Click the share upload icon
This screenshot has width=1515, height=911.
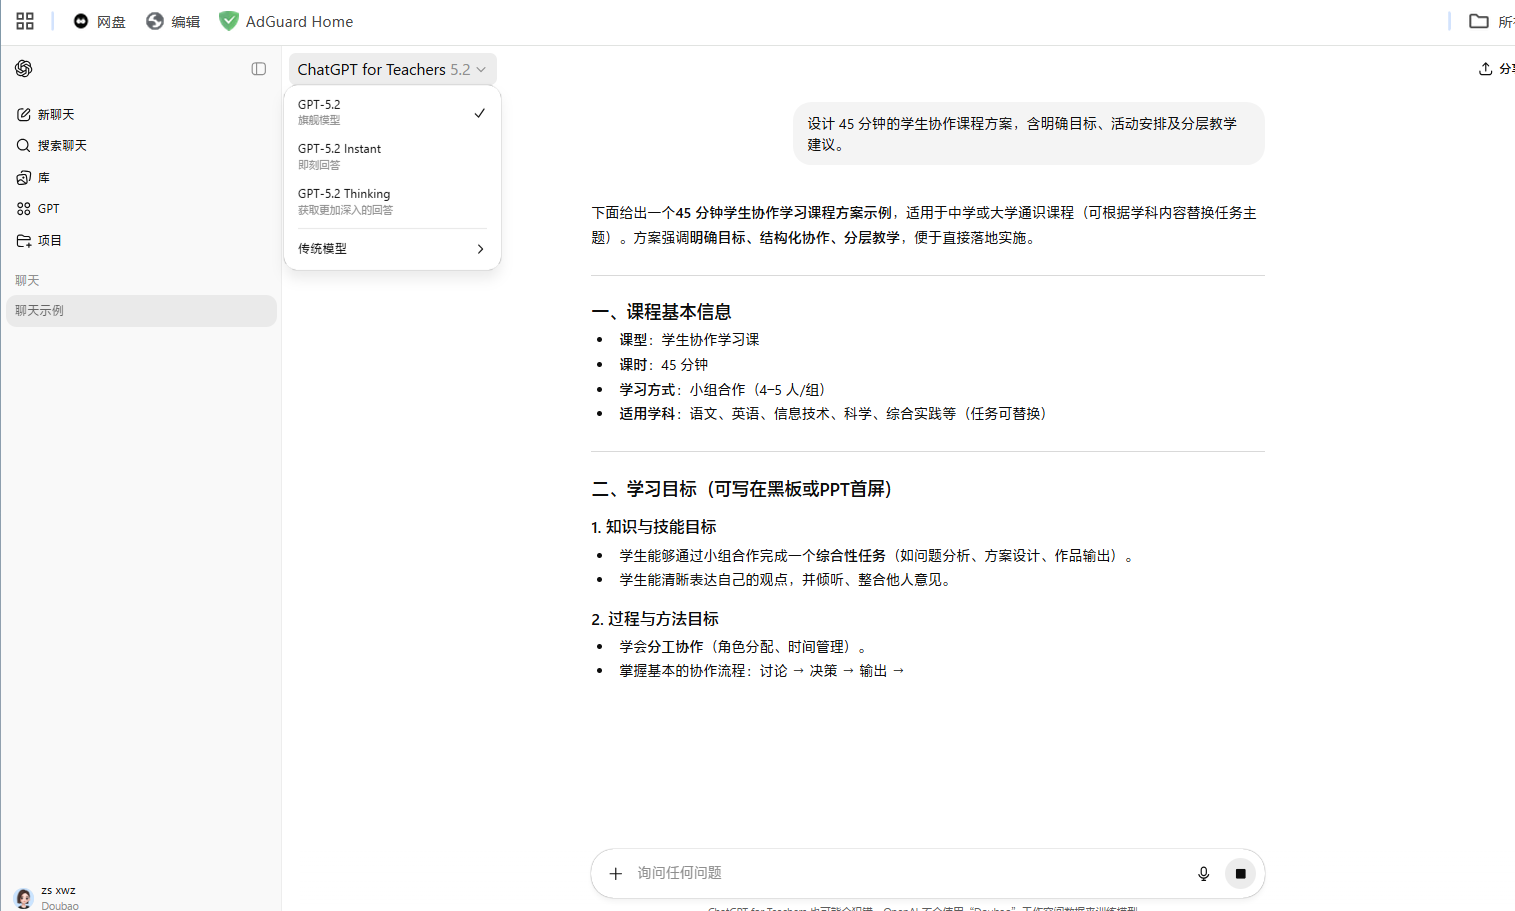[1486, 69]
